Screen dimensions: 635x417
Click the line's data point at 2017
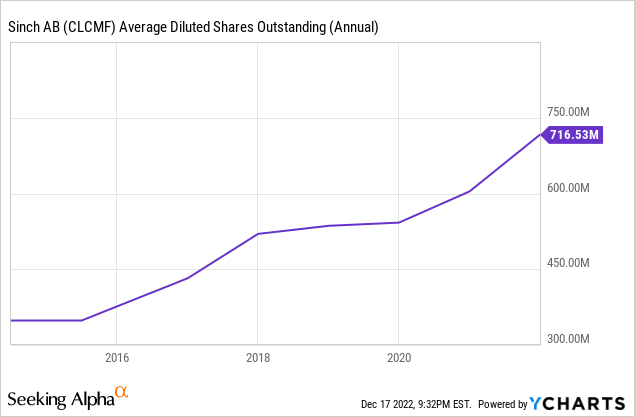[x=187, y=278]
